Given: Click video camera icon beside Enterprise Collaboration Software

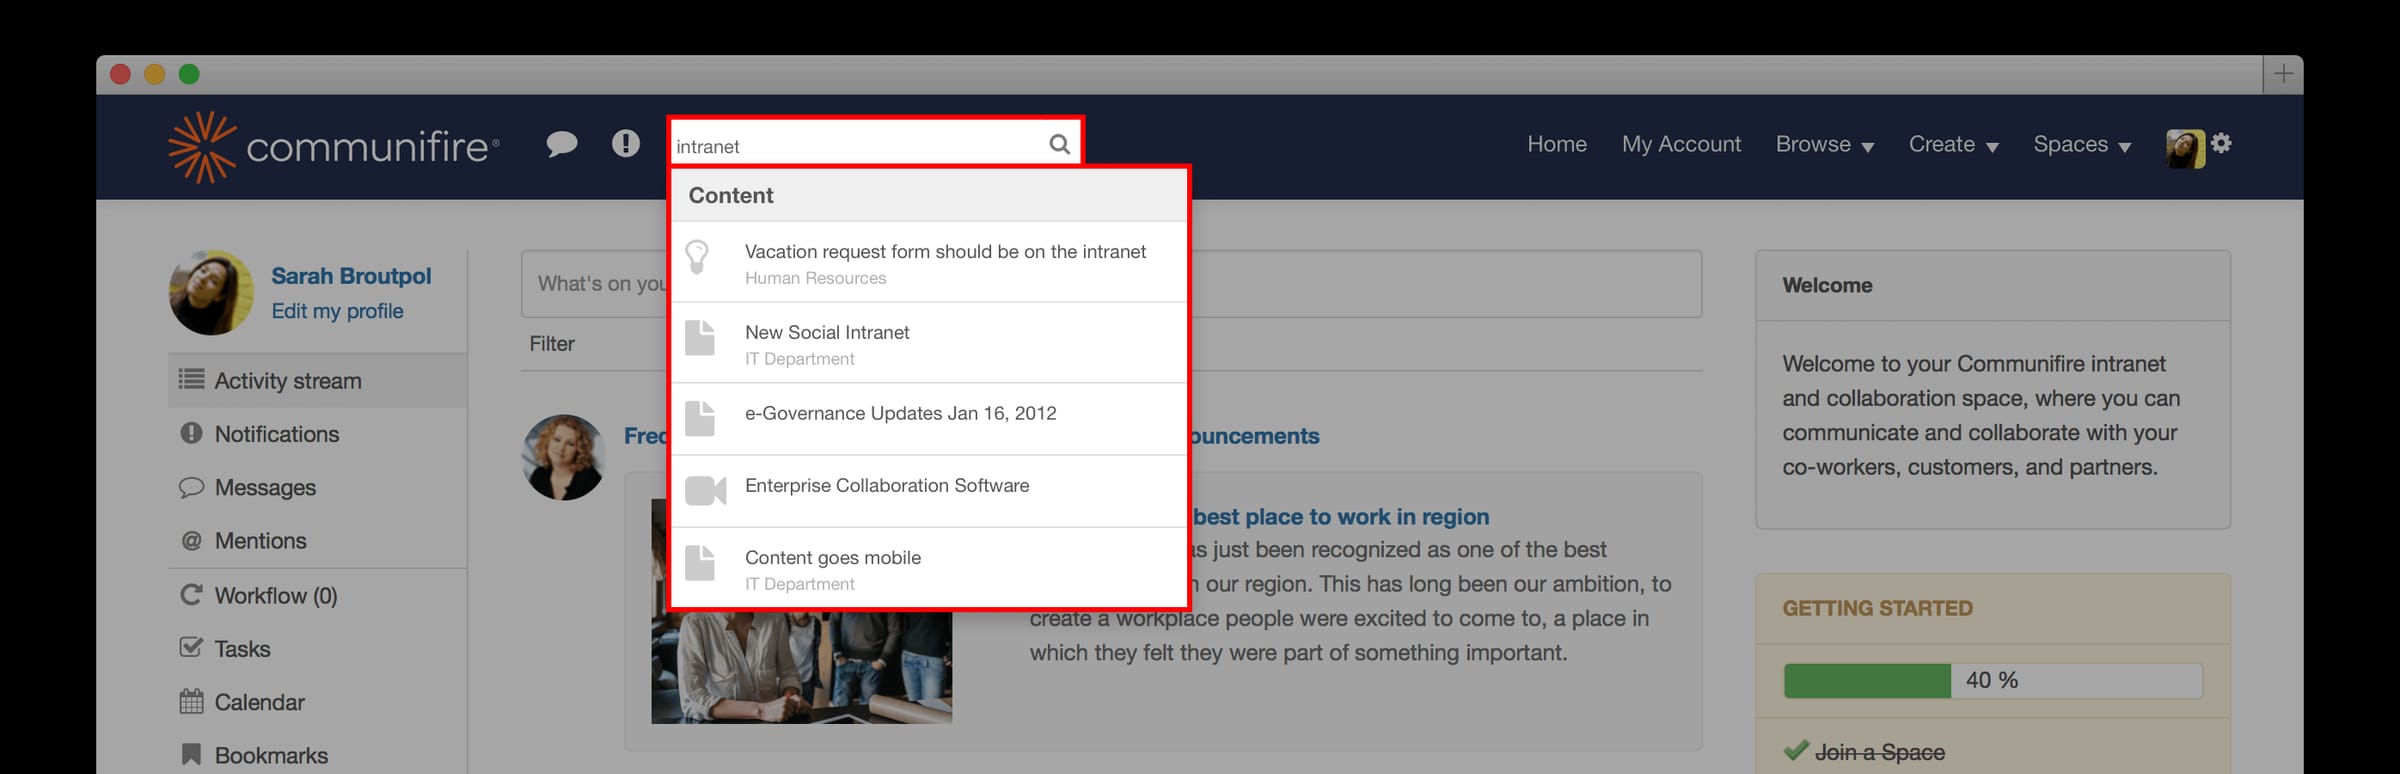Looking at the screenshot, I should (705, 491).
